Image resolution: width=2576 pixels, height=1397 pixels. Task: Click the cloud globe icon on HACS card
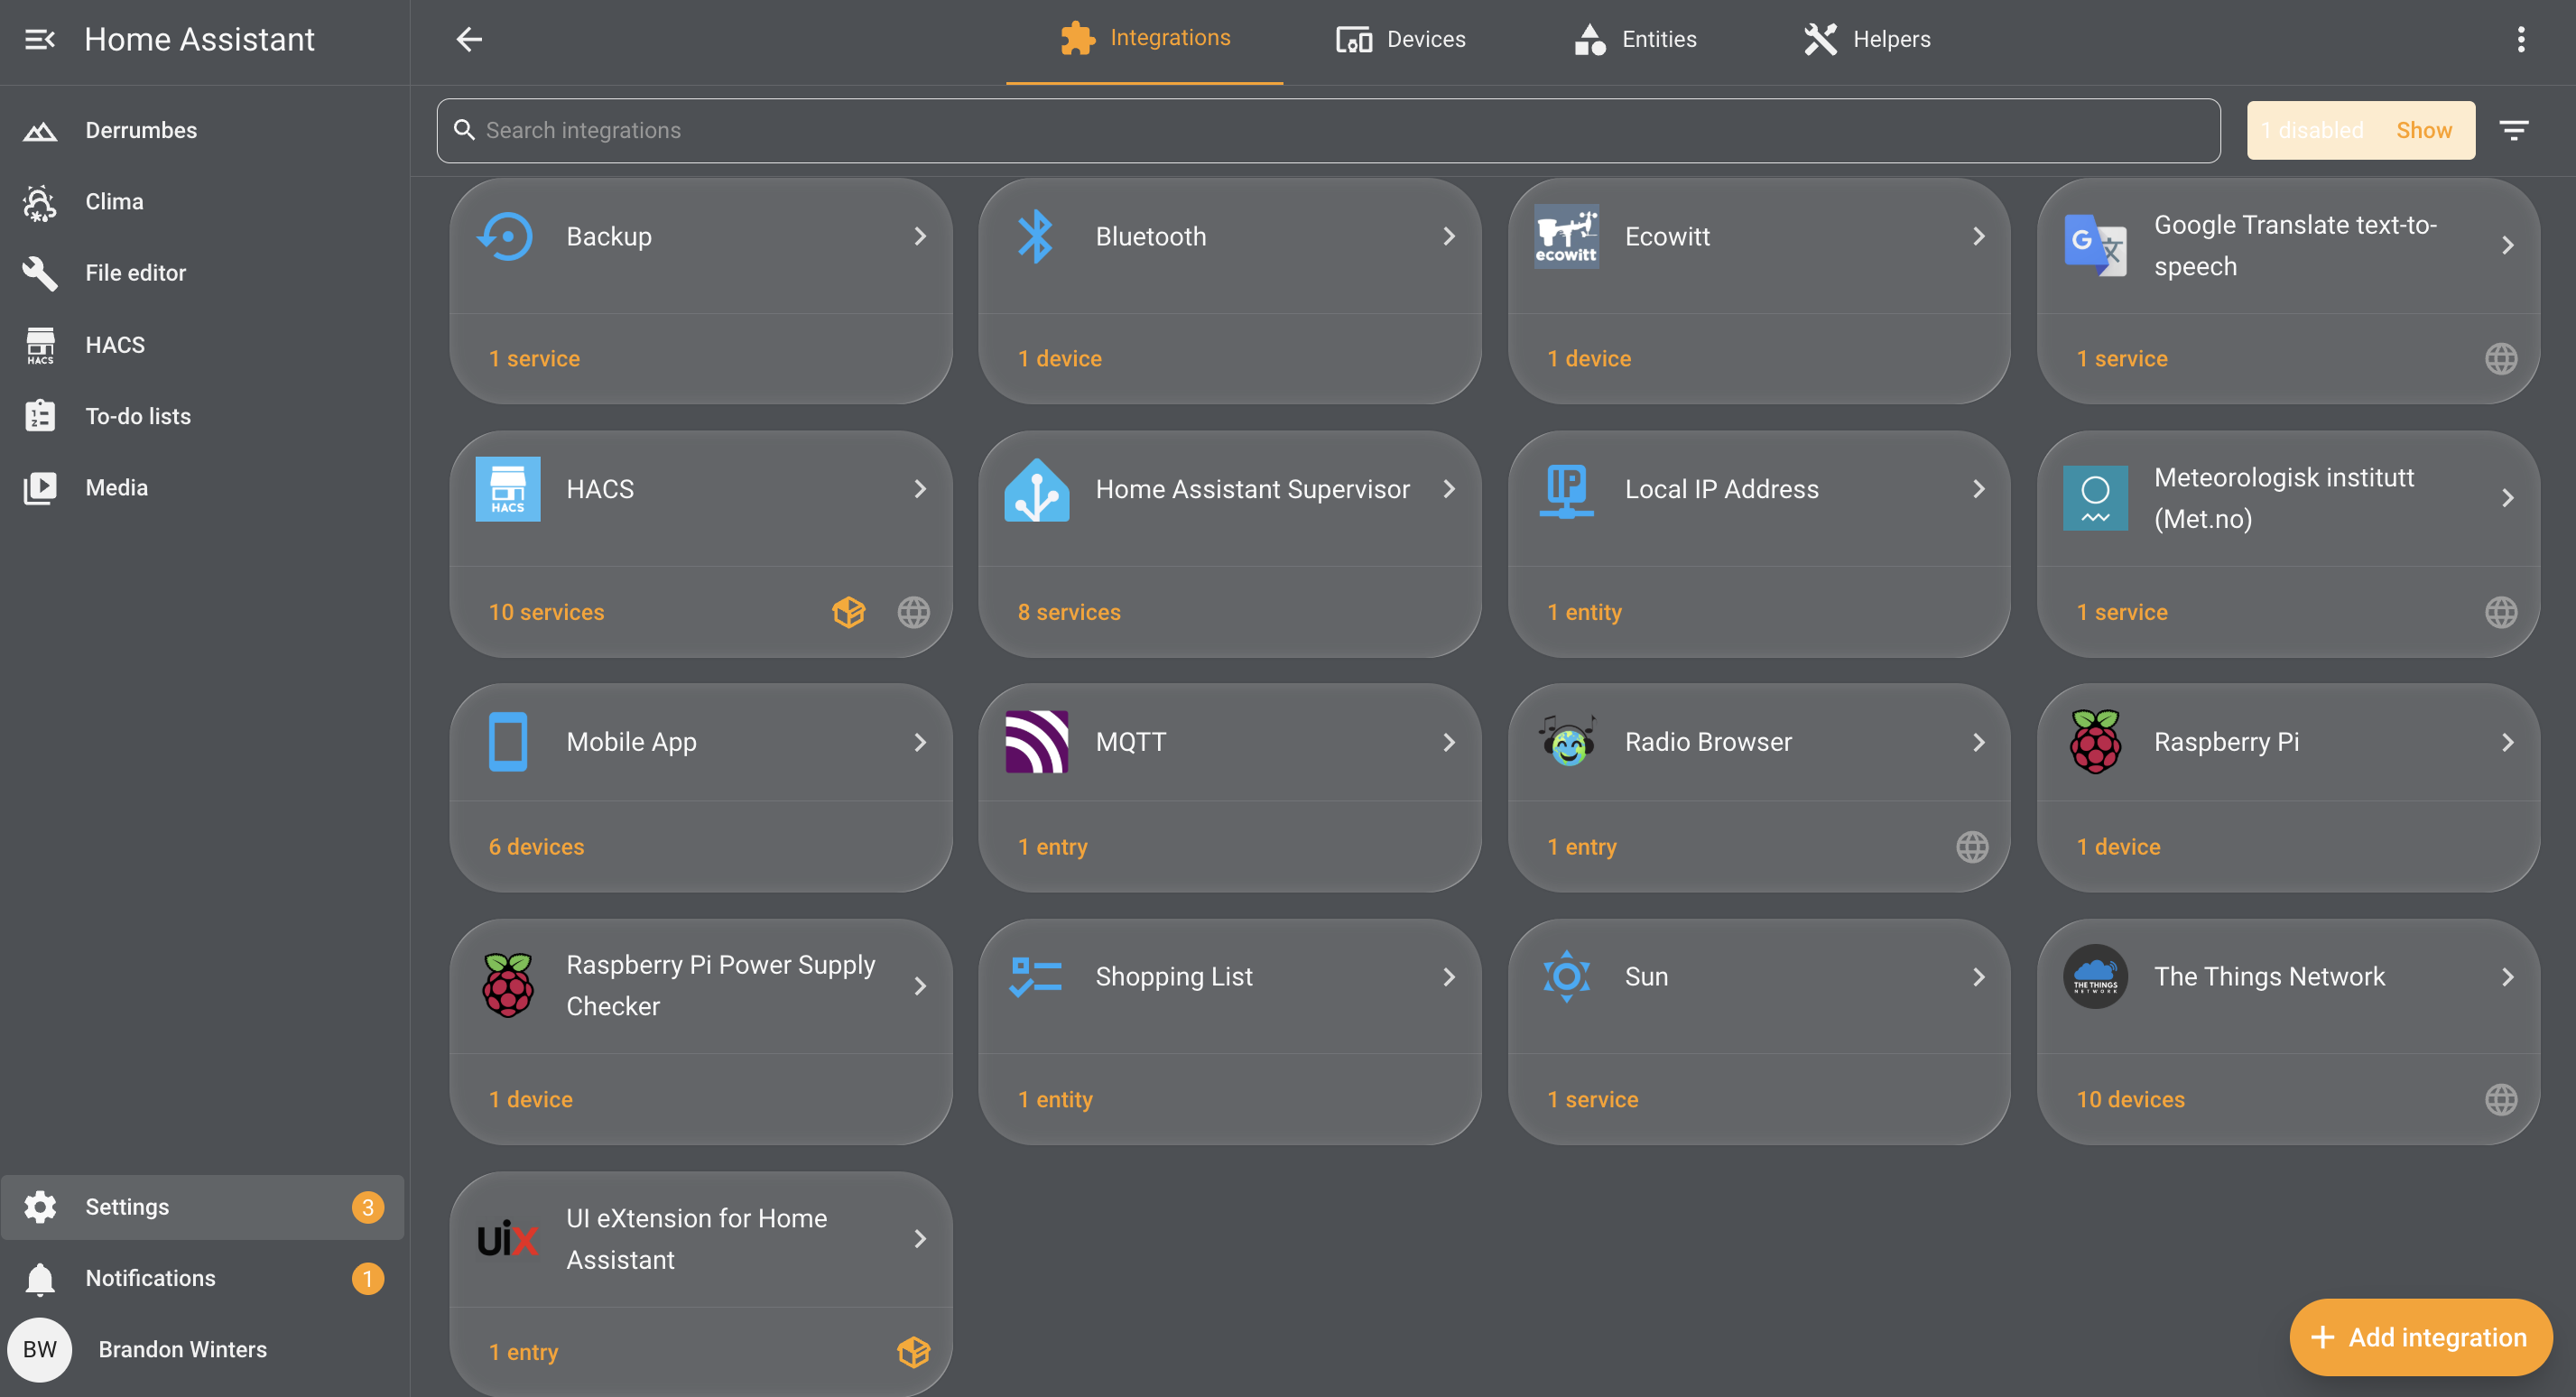(913, 612)
